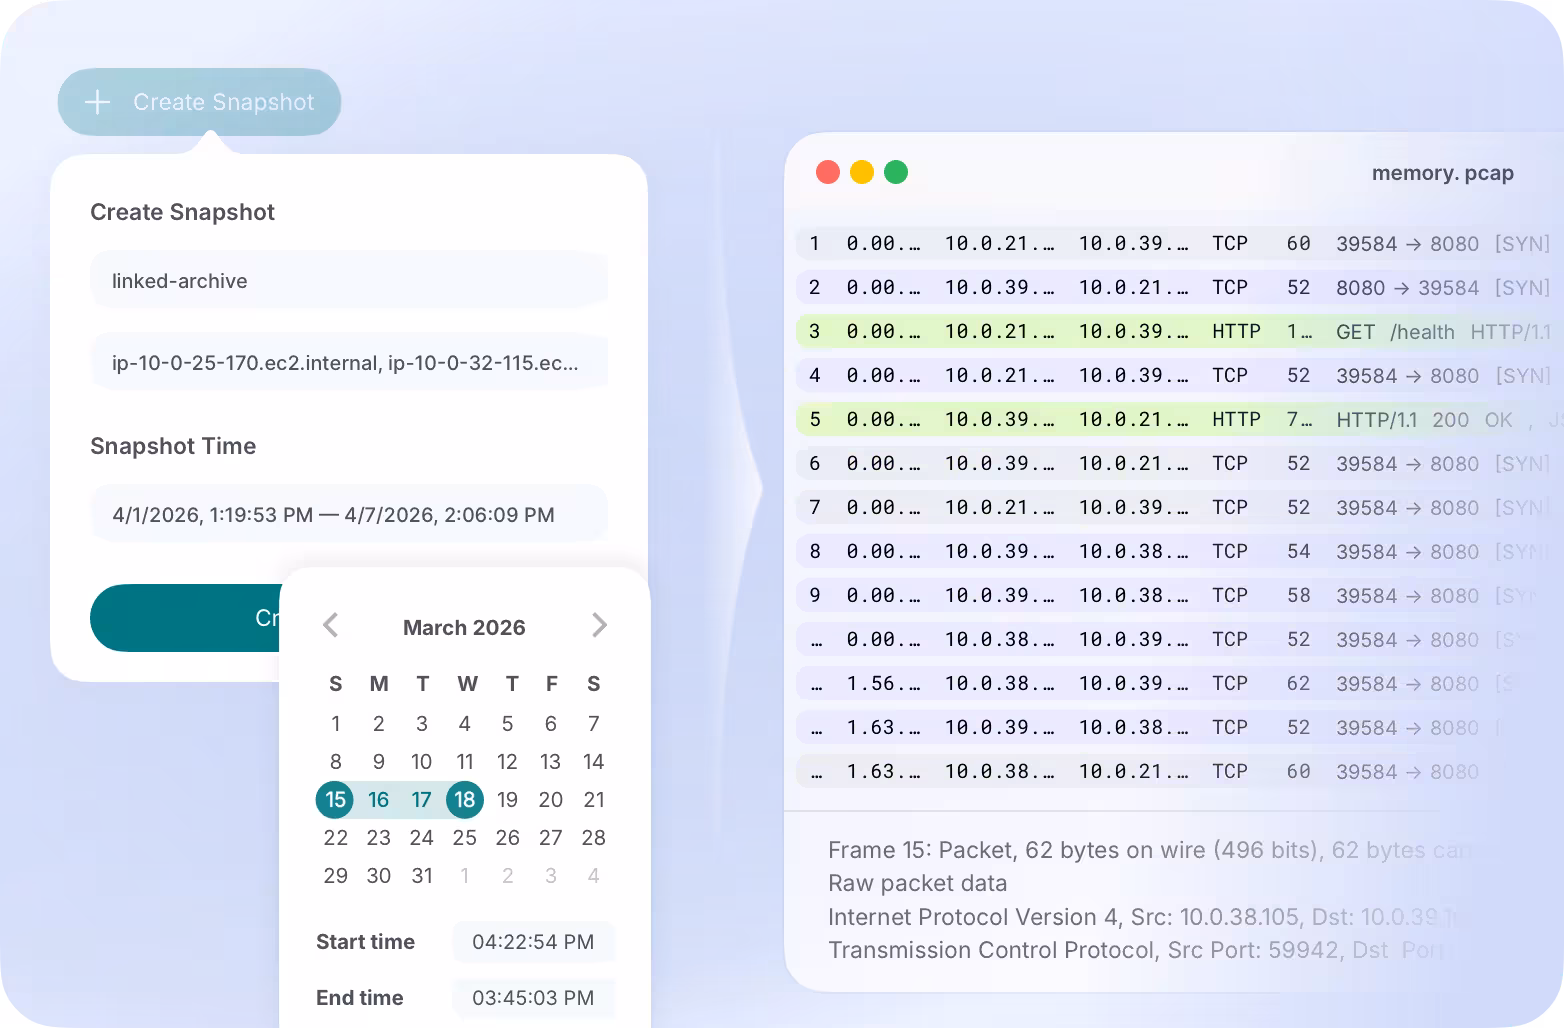Click the March 2026 month heading
Screen dimensions: 1564x1028
point(464,627)
